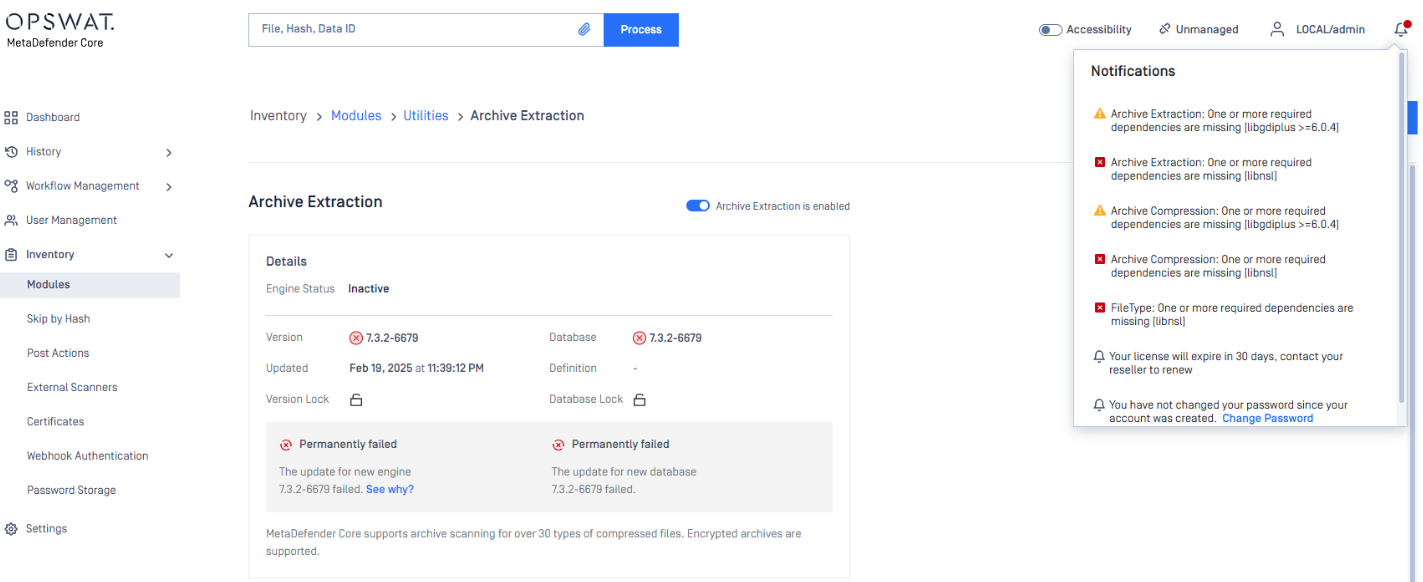The height and width of the screenshot is (582, 1423).
Task: Click the red error icon beside Database
Action: coord(639,338)
